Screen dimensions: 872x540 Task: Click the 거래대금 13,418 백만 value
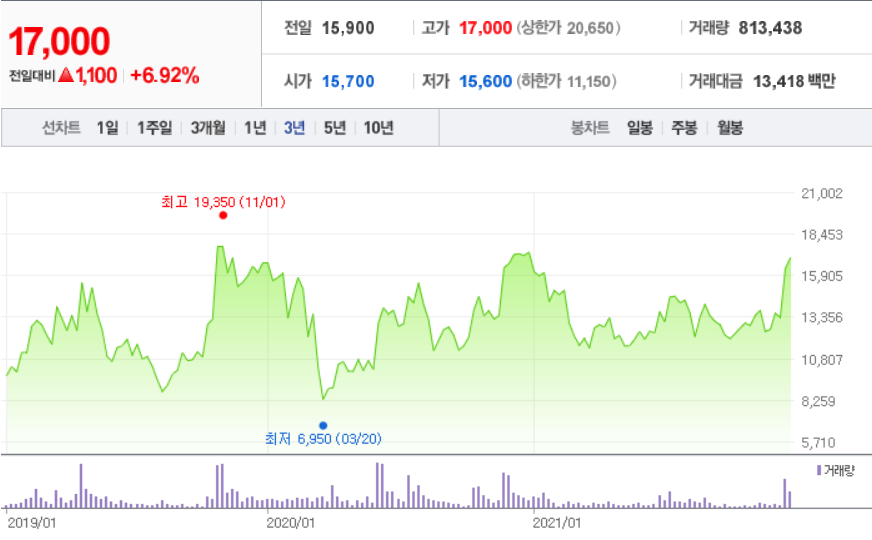794,81
